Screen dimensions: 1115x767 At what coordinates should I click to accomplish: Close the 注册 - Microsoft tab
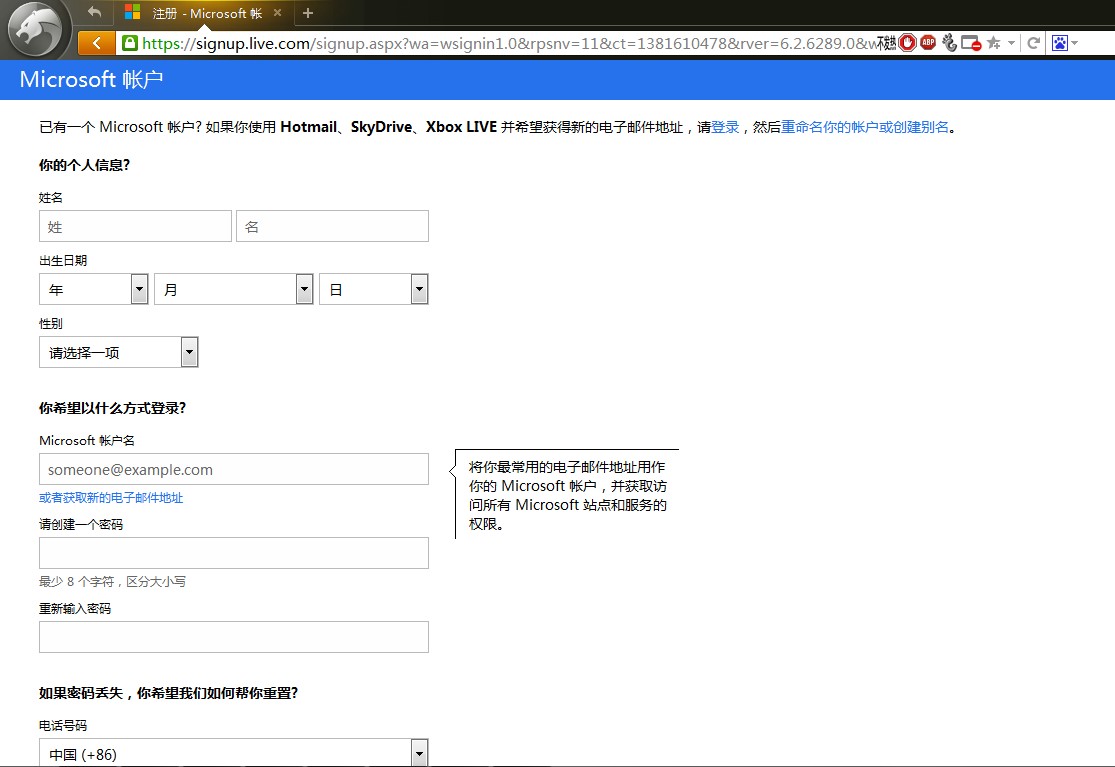coord(278,13)
